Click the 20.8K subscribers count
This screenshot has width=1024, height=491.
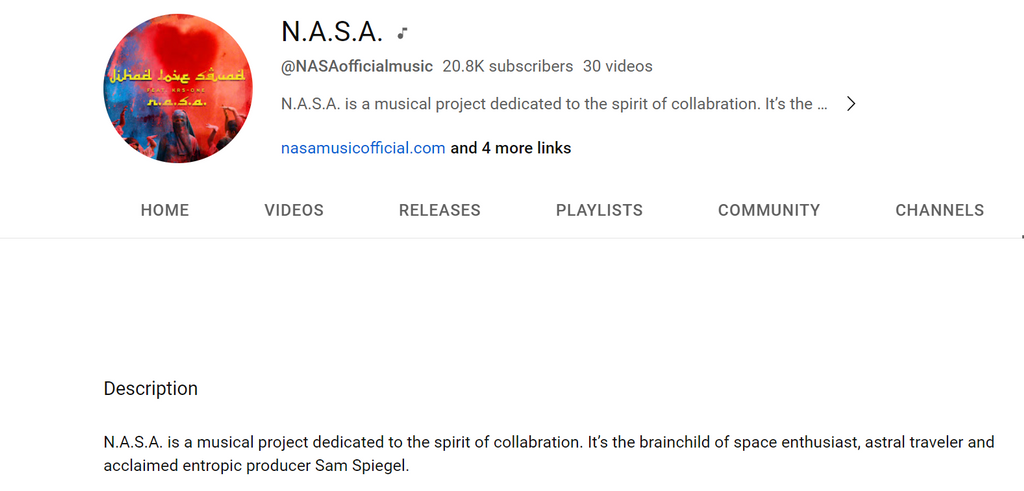click(x=507, y=66)
